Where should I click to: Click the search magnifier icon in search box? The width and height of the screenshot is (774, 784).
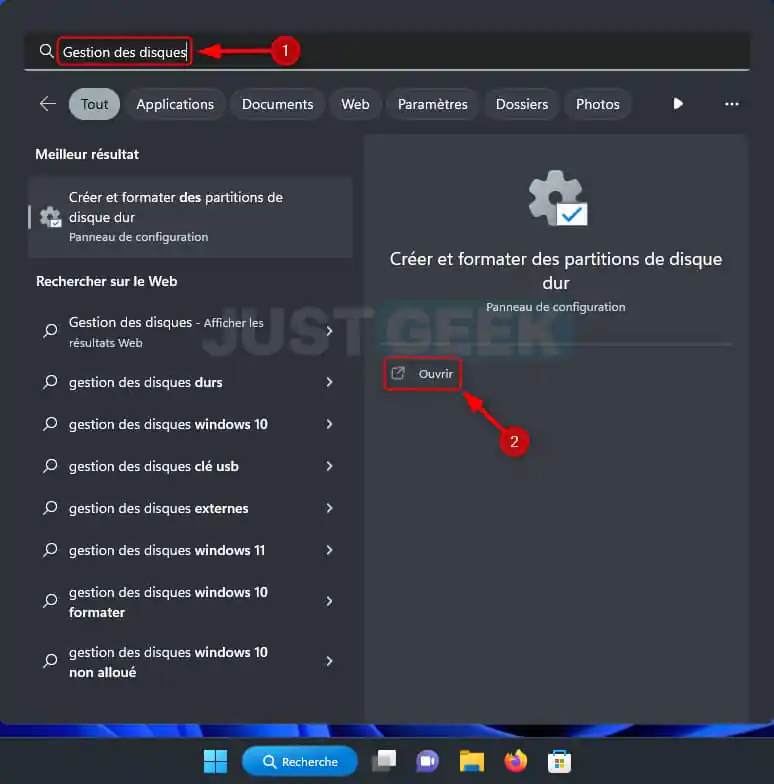click(46, 51)
